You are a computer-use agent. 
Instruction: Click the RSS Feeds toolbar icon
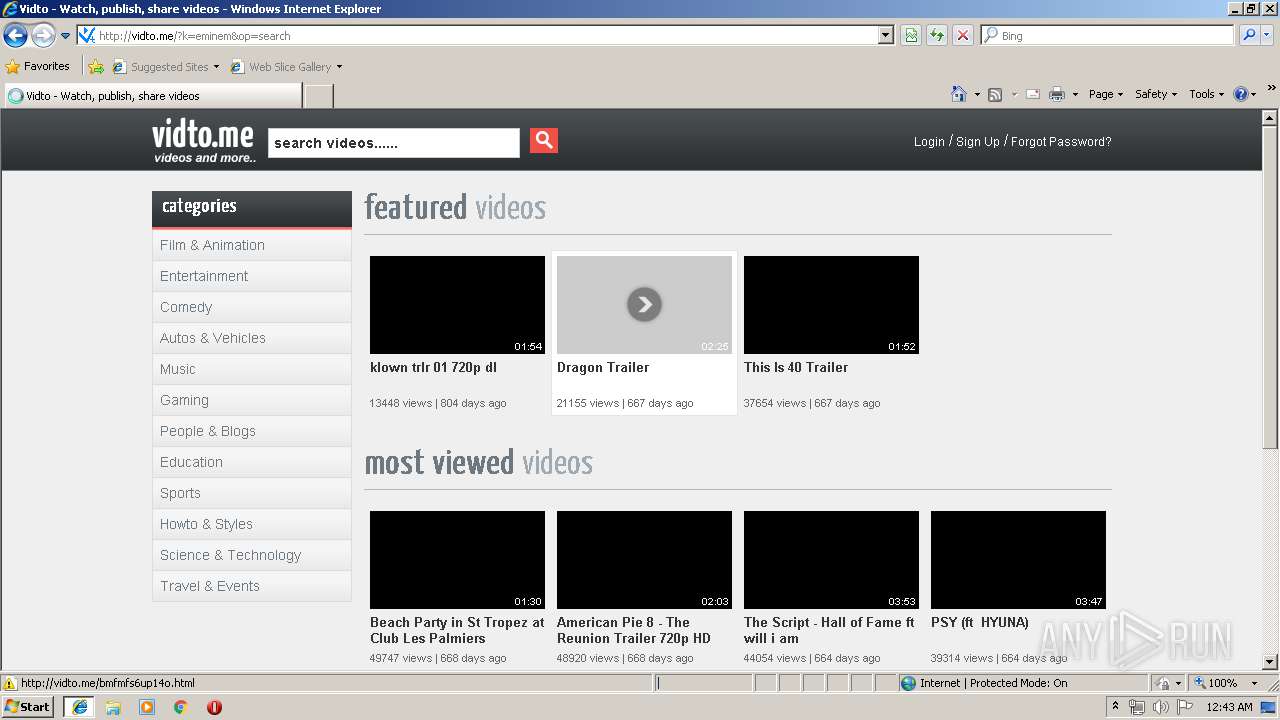pyautogui.click(x=995, y=94)
